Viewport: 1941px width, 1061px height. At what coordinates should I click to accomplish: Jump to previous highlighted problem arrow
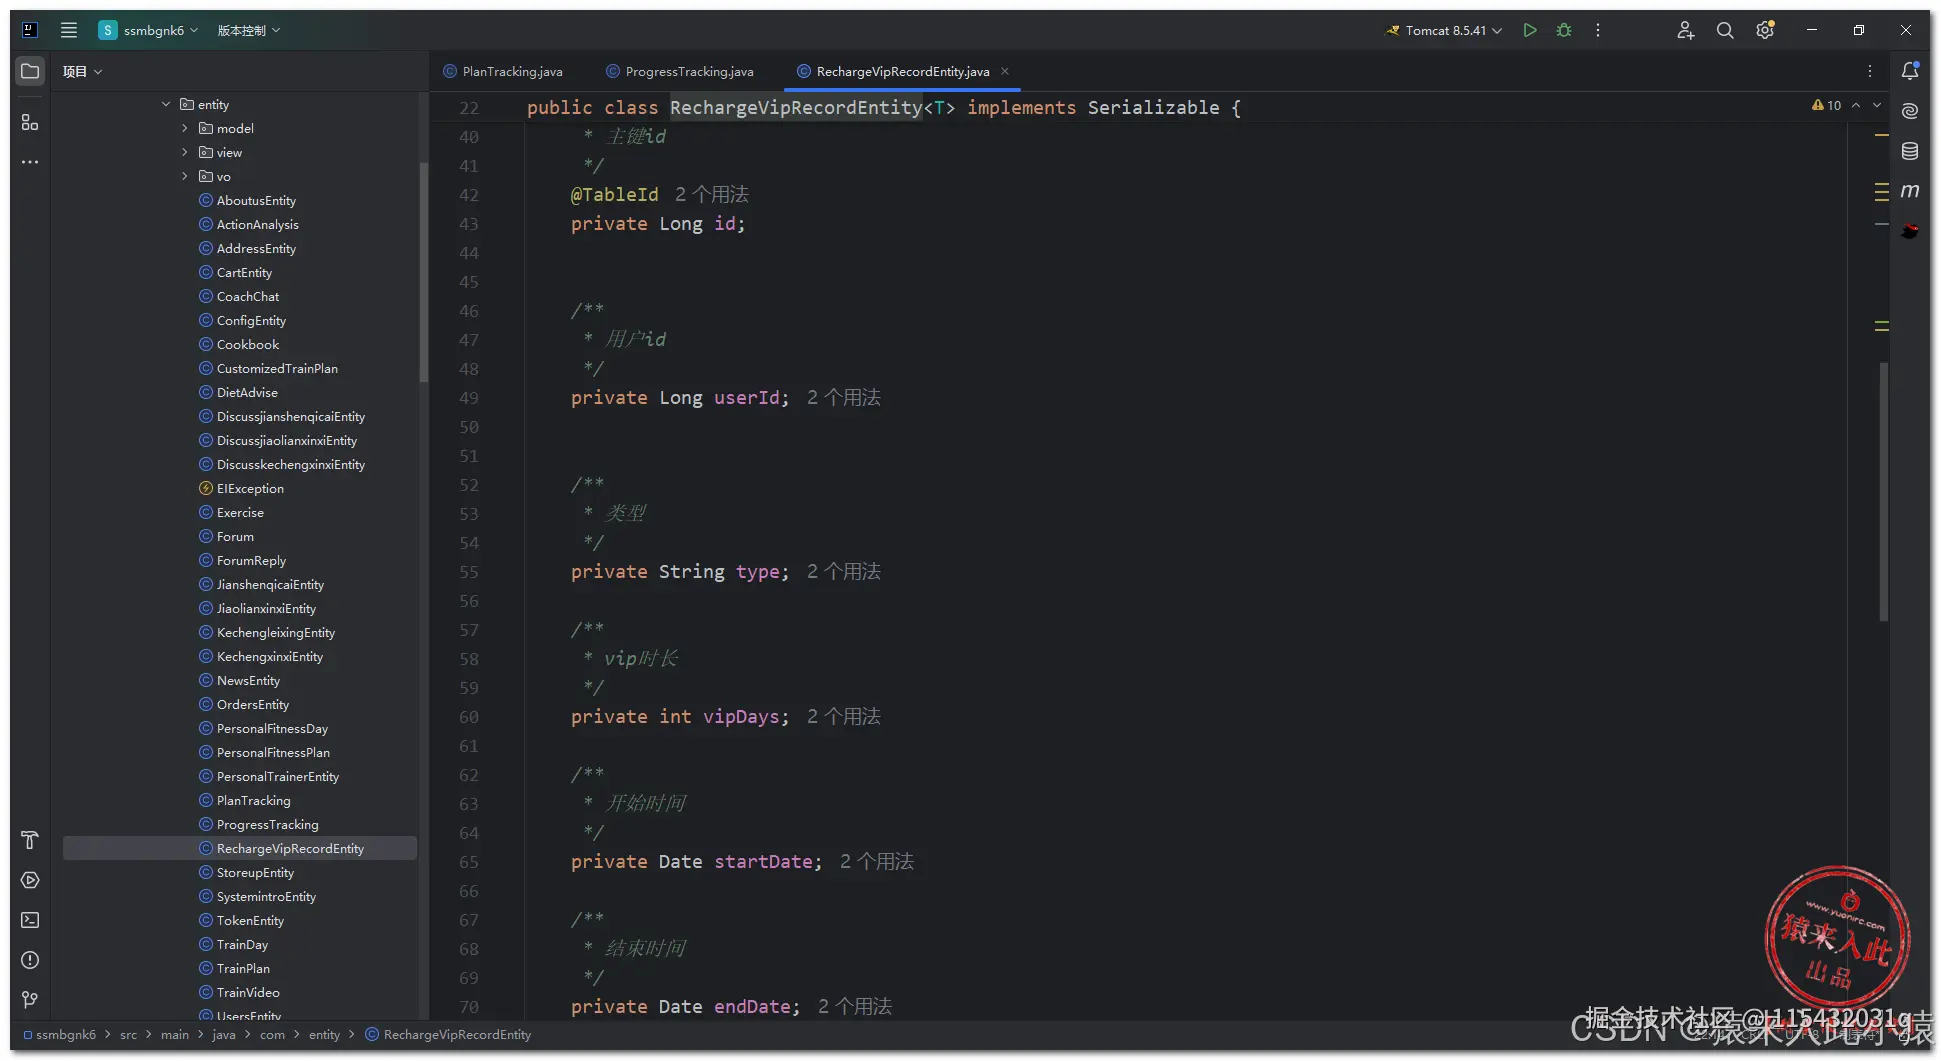pos(1856,105)
